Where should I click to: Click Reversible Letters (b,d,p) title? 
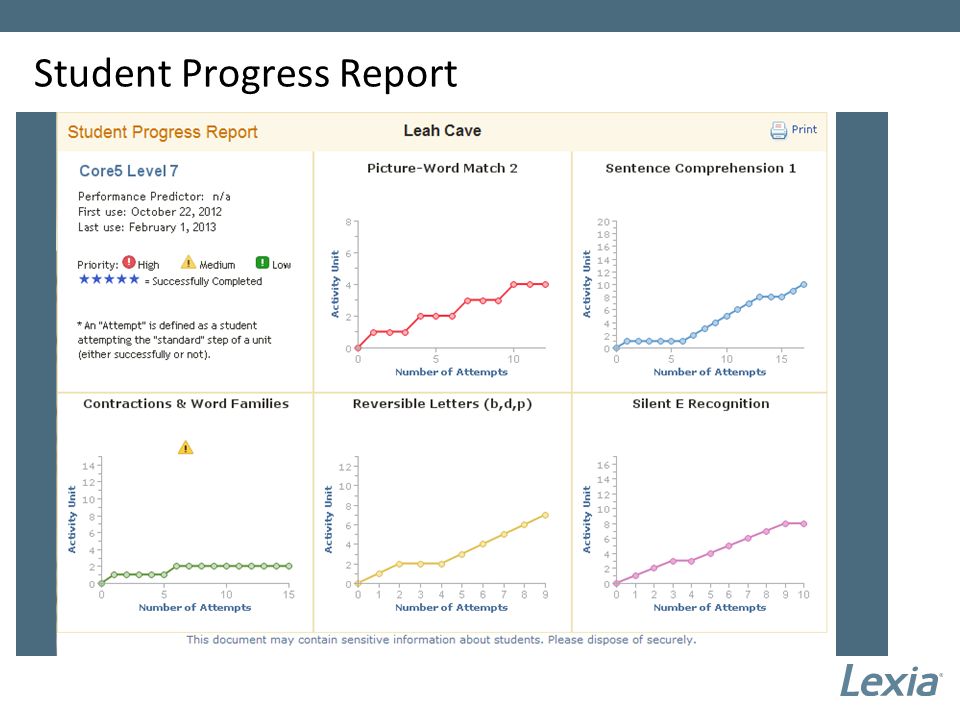pos(442,403)
